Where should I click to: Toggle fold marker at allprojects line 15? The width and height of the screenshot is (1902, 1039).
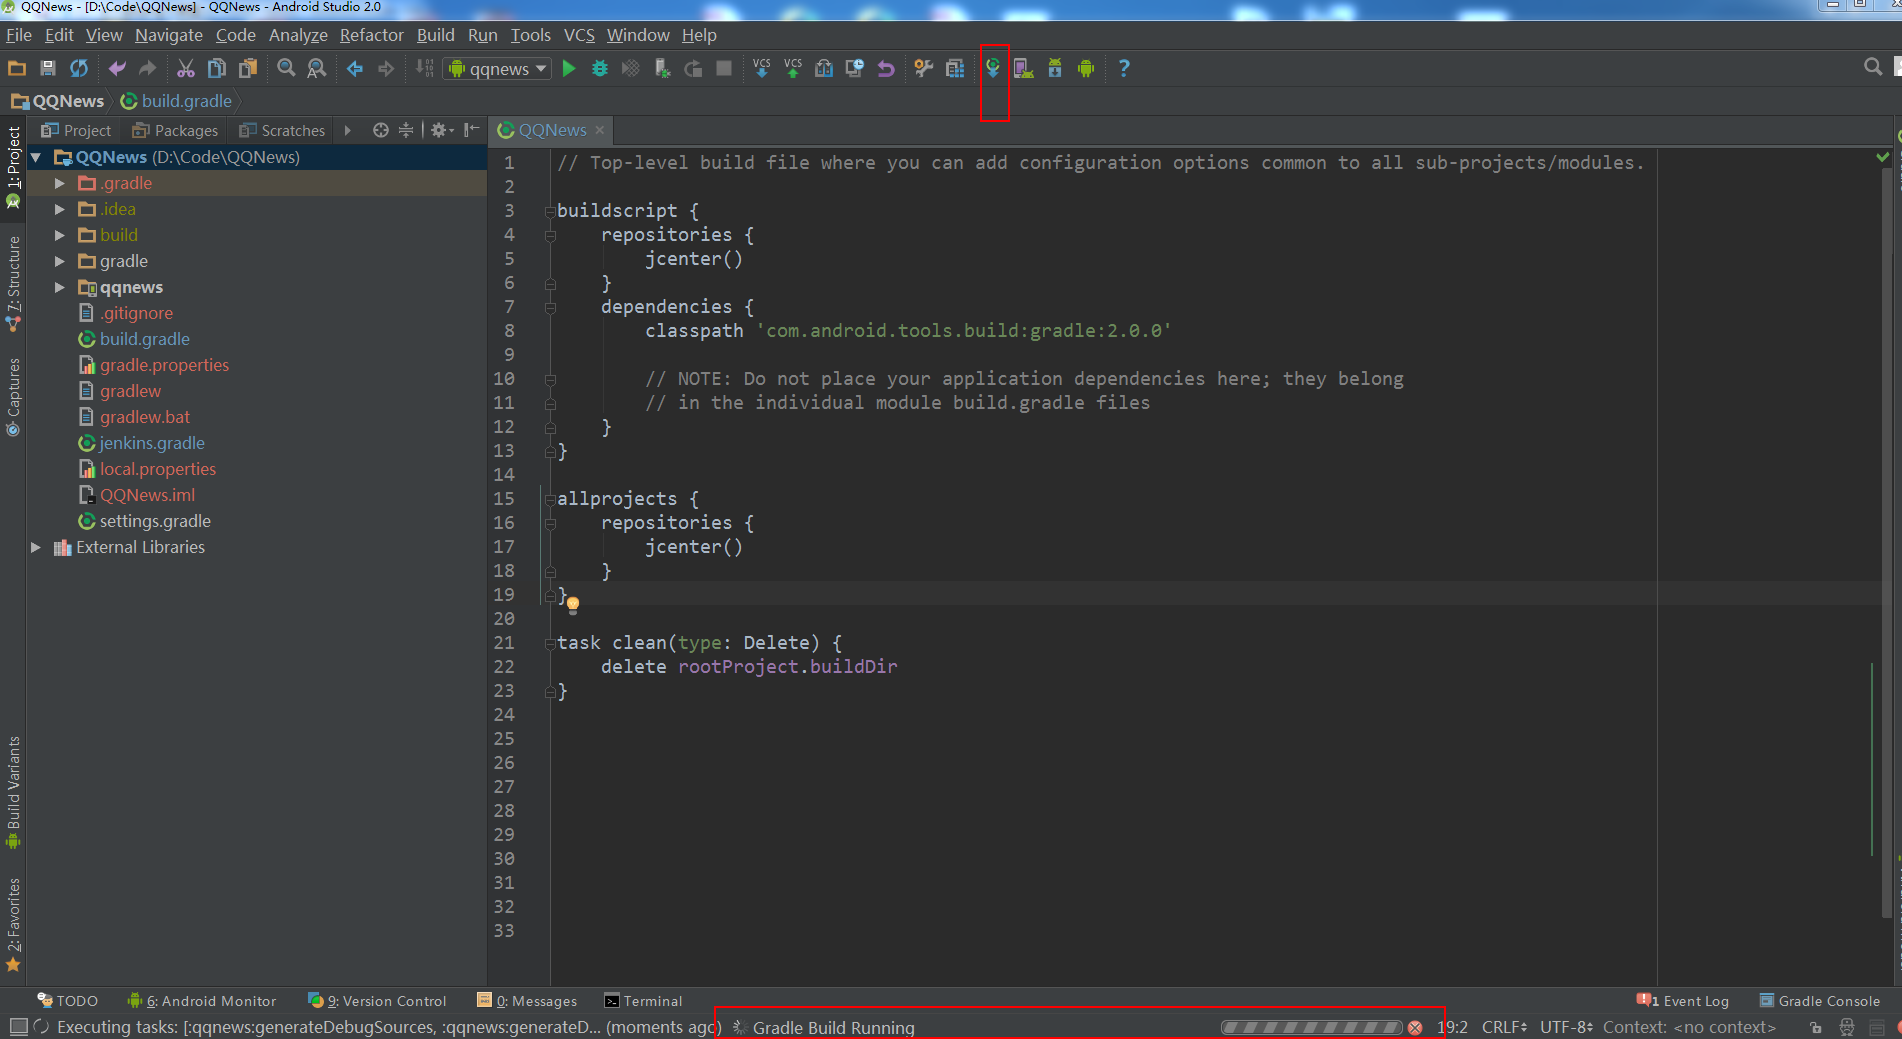point(550,499)
